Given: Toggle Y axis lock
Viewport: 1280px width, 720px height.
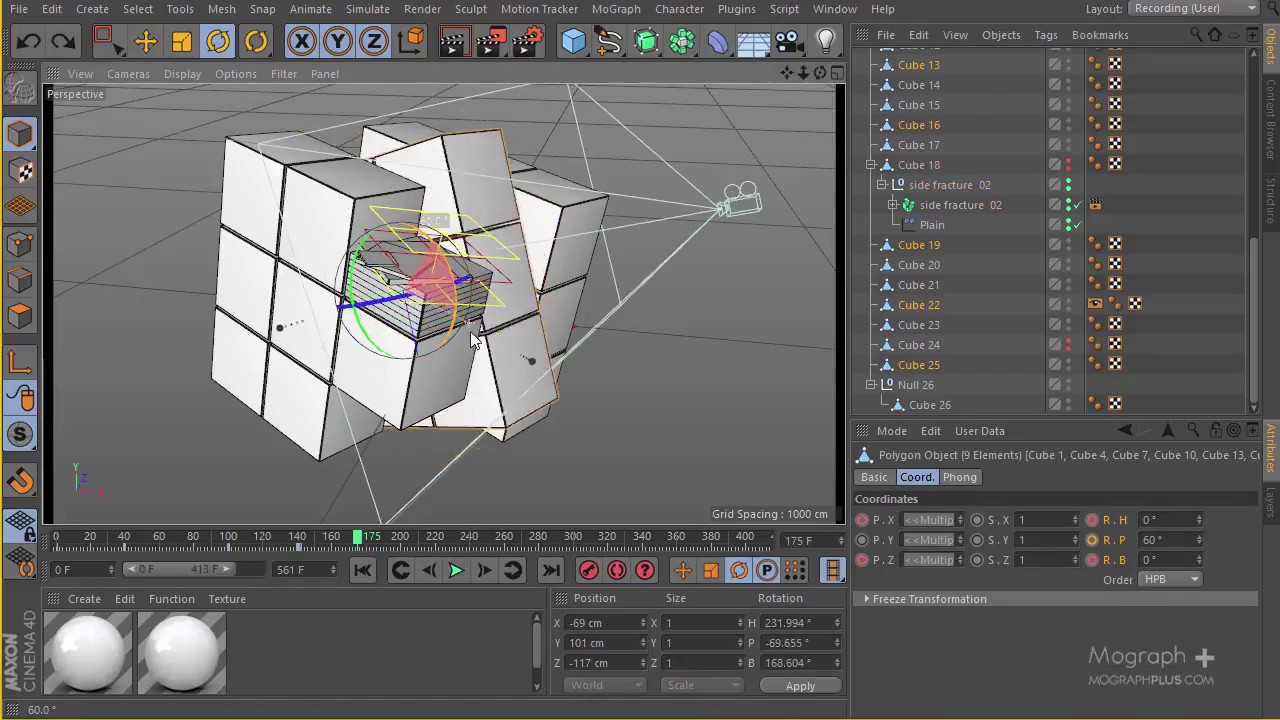Looking at the screenshot, I should click(x=337, y=41).
